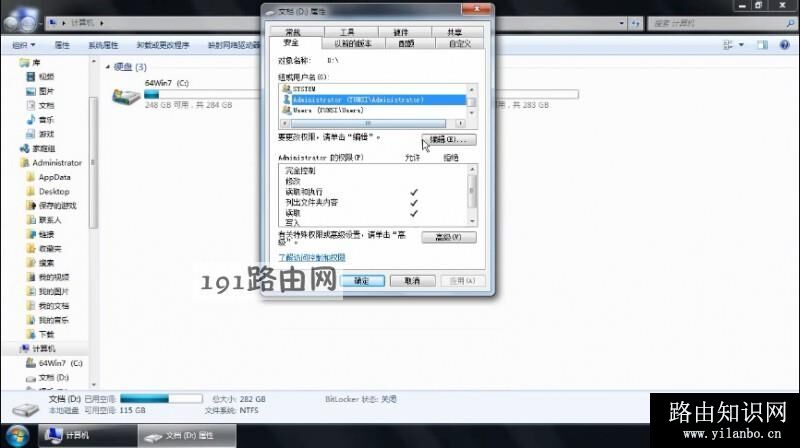This screenshot has width=800, height=448.
Task: Open Explorer help icon
Action: [785, 45]
